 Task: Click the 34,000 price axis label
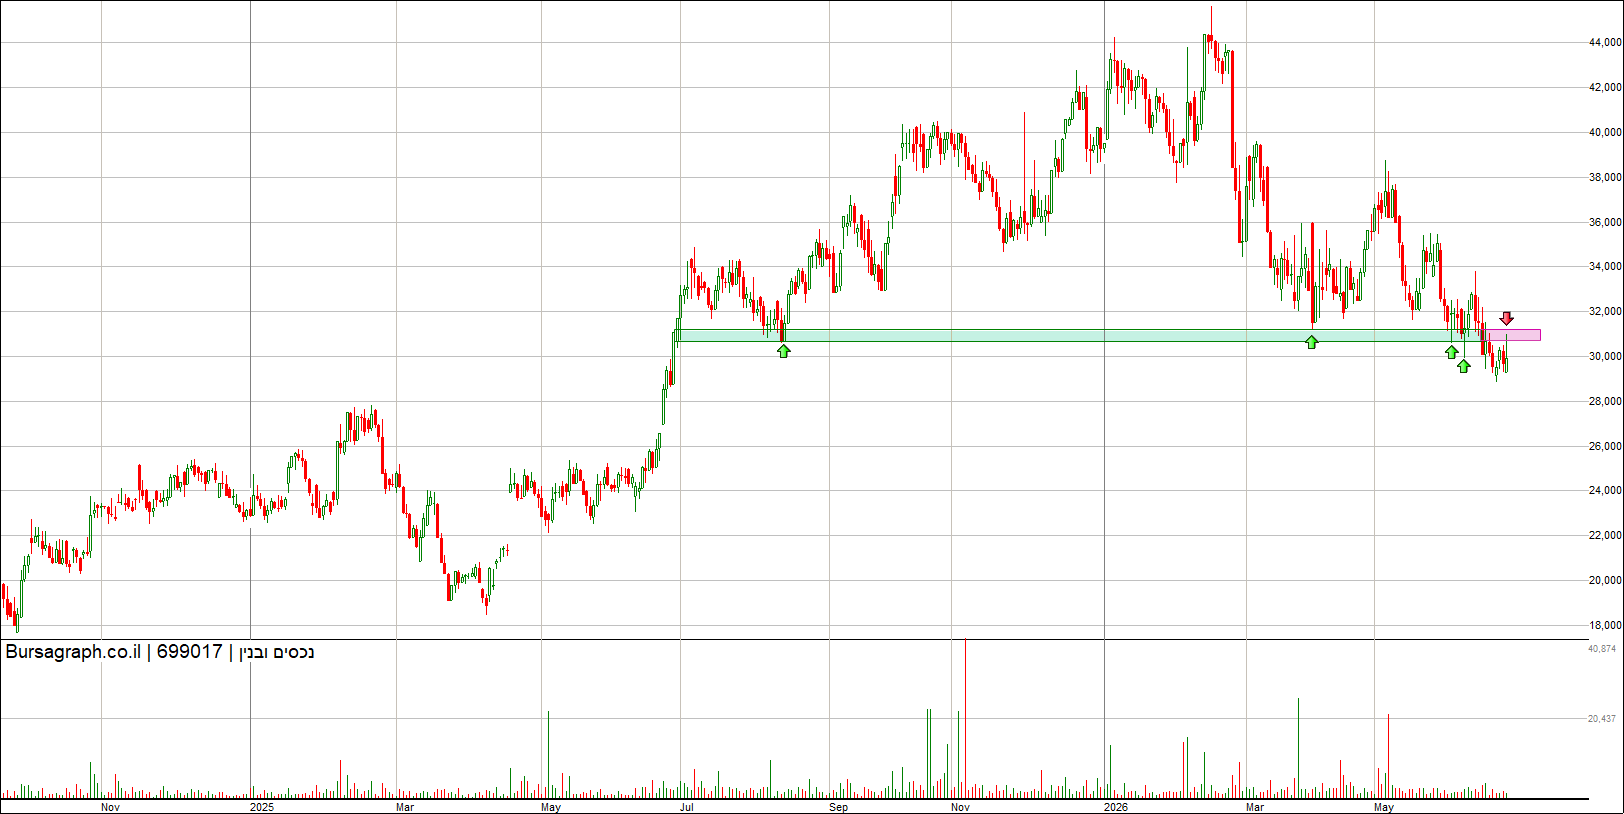tap(1605, 267)
